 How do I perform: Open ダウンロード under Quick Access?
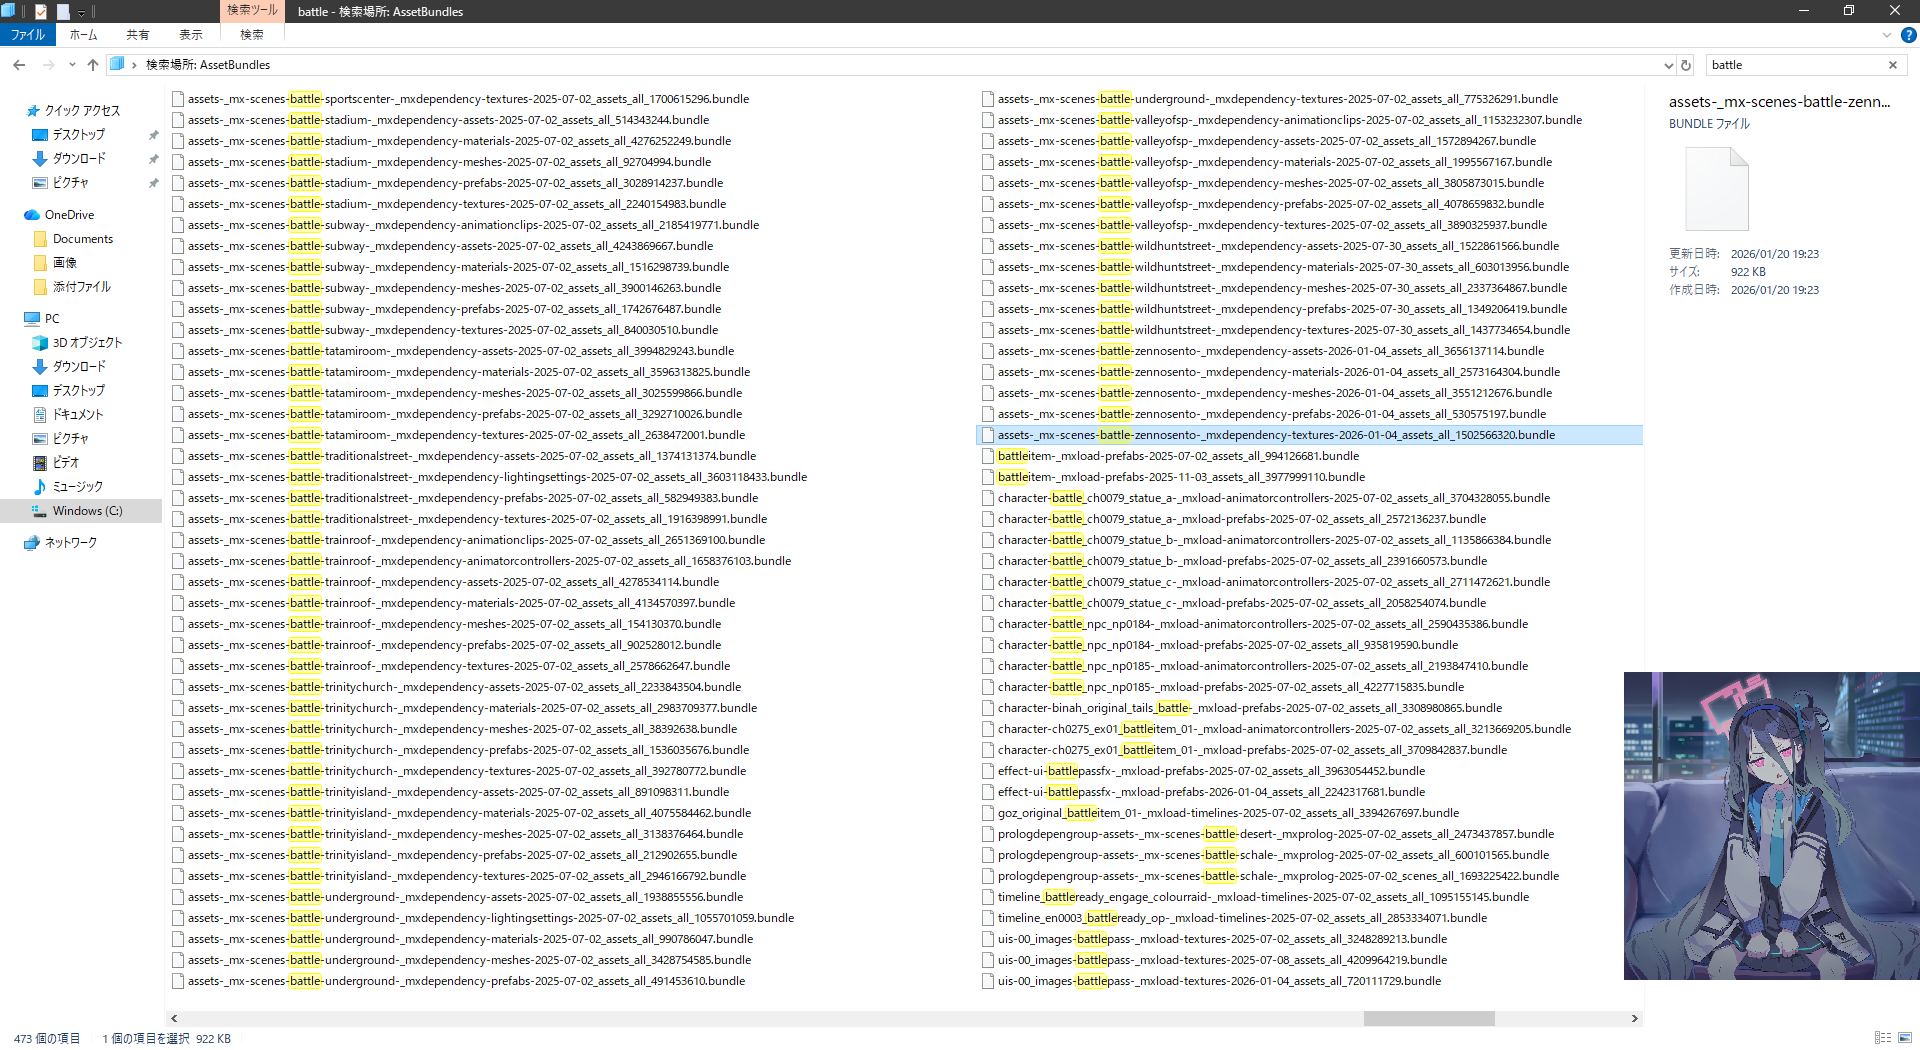79,159
